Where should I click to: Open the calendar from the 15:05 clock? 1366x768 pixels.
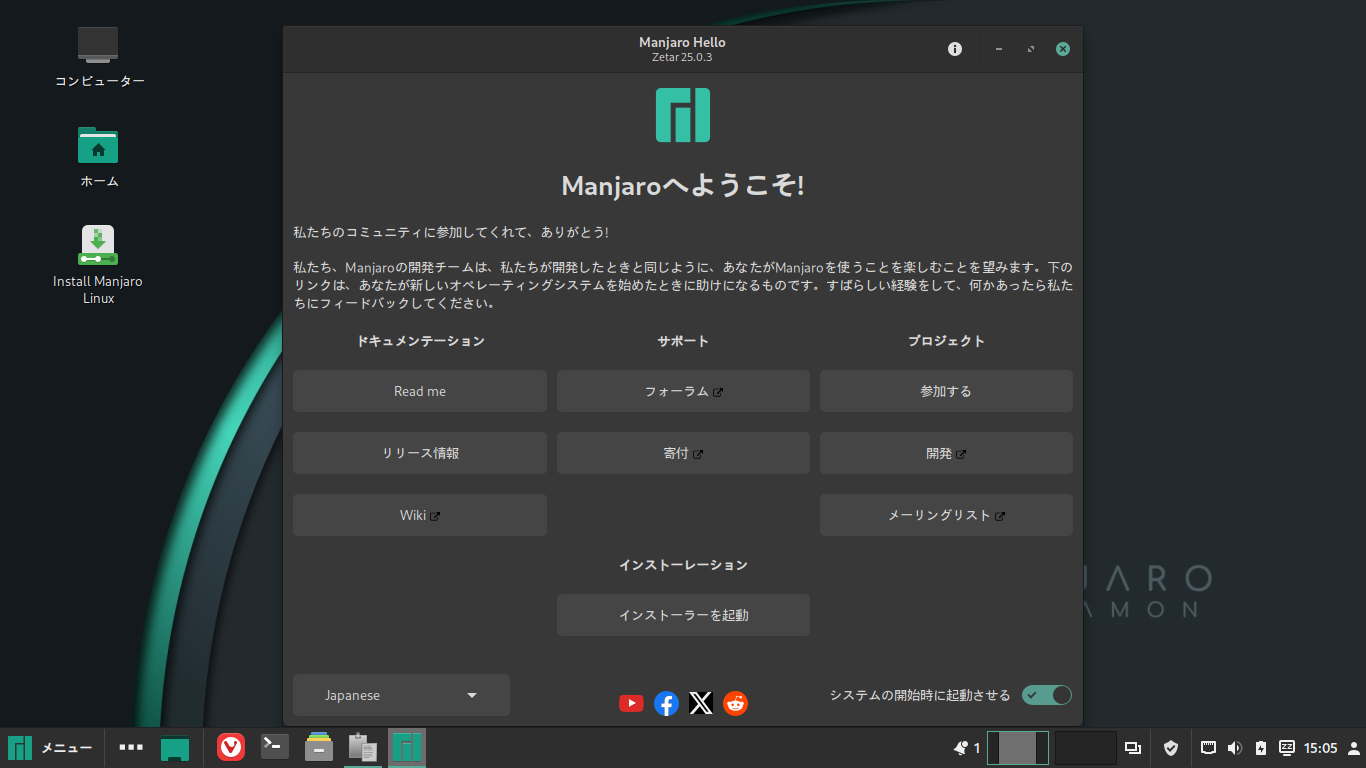(1320, 748)
